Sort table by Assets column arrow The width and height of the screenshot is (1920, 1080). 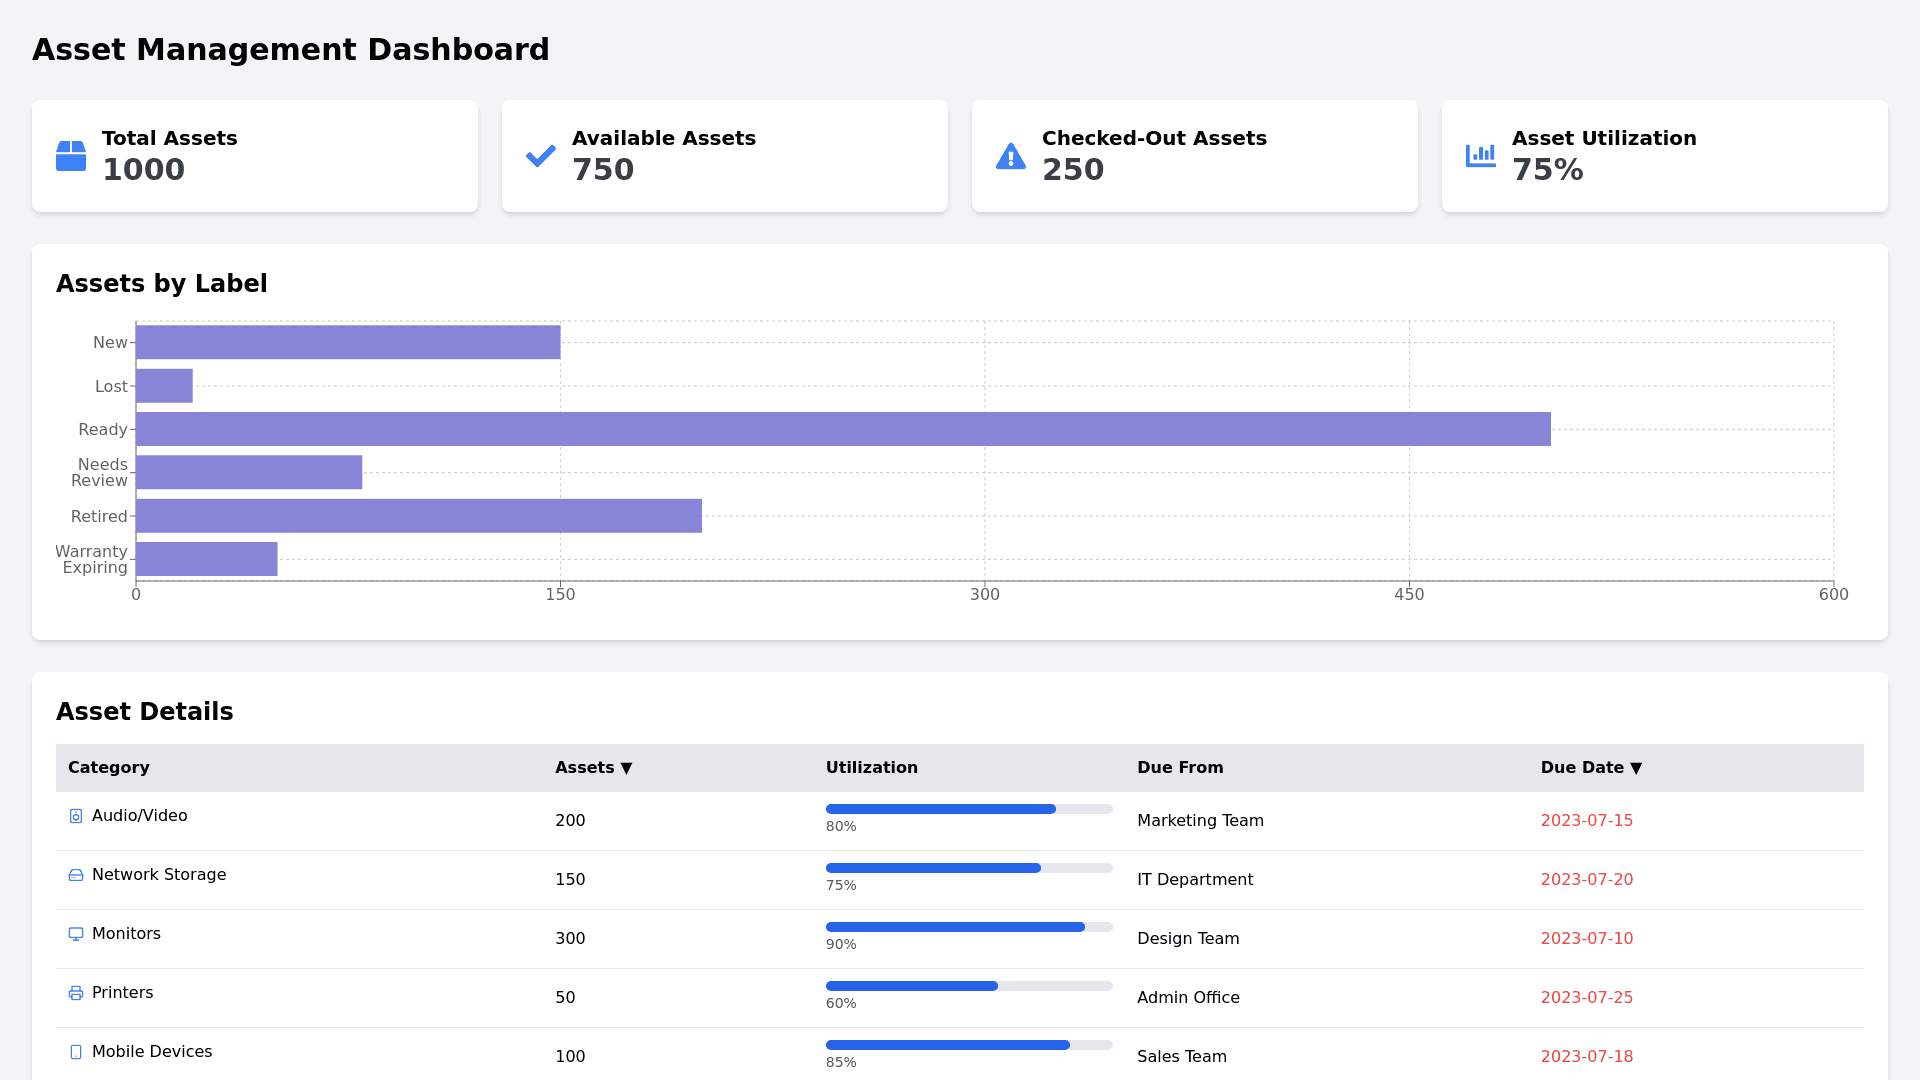pos(626,768)
